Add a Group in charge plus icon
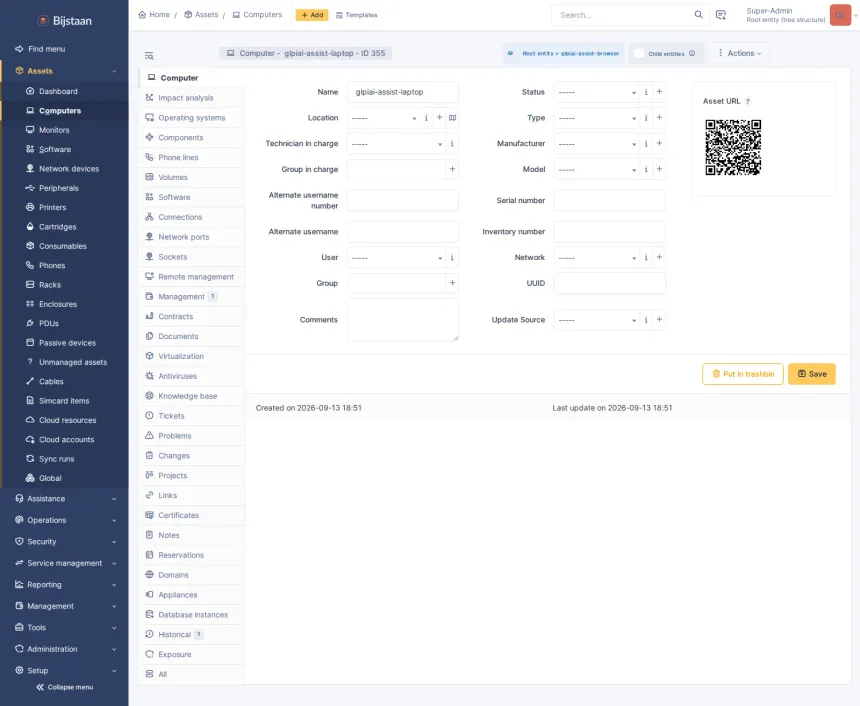This screenshot has height=706, width=860. coord(452,169)
